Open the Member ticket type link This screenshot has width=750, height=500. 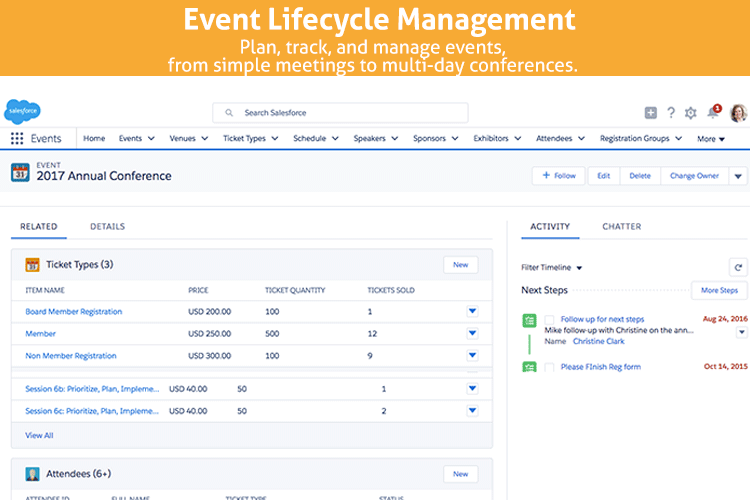coord(41,334)
